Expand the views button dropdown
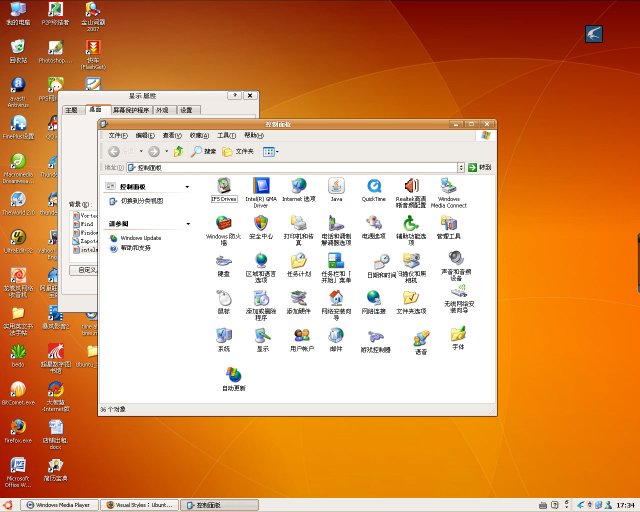Viewport: 640px width, 512px height. 276,151
